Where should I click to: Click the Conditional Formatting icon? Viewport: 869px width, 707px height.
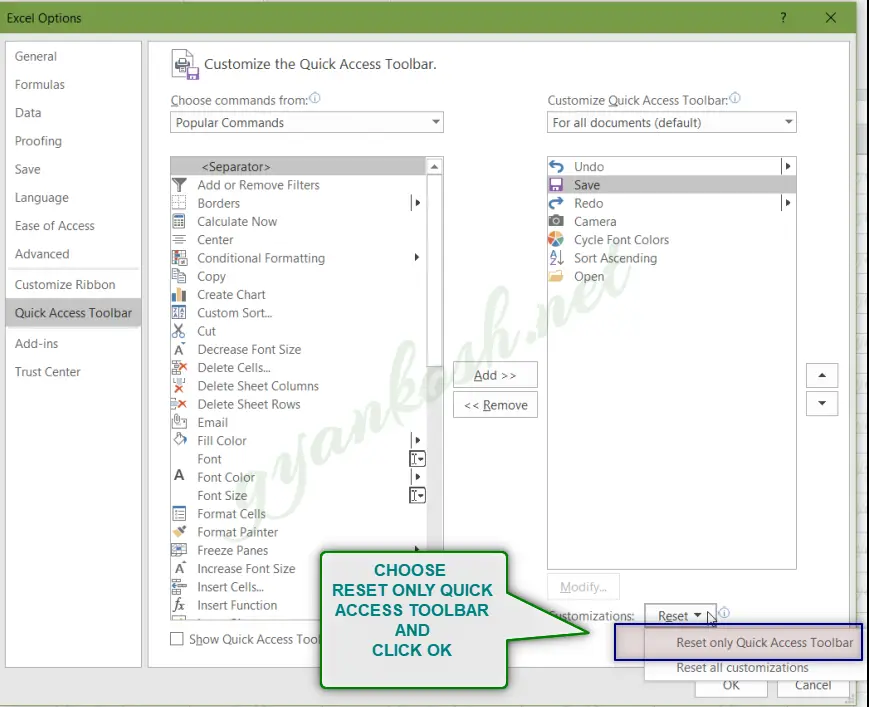coord(179,258)
